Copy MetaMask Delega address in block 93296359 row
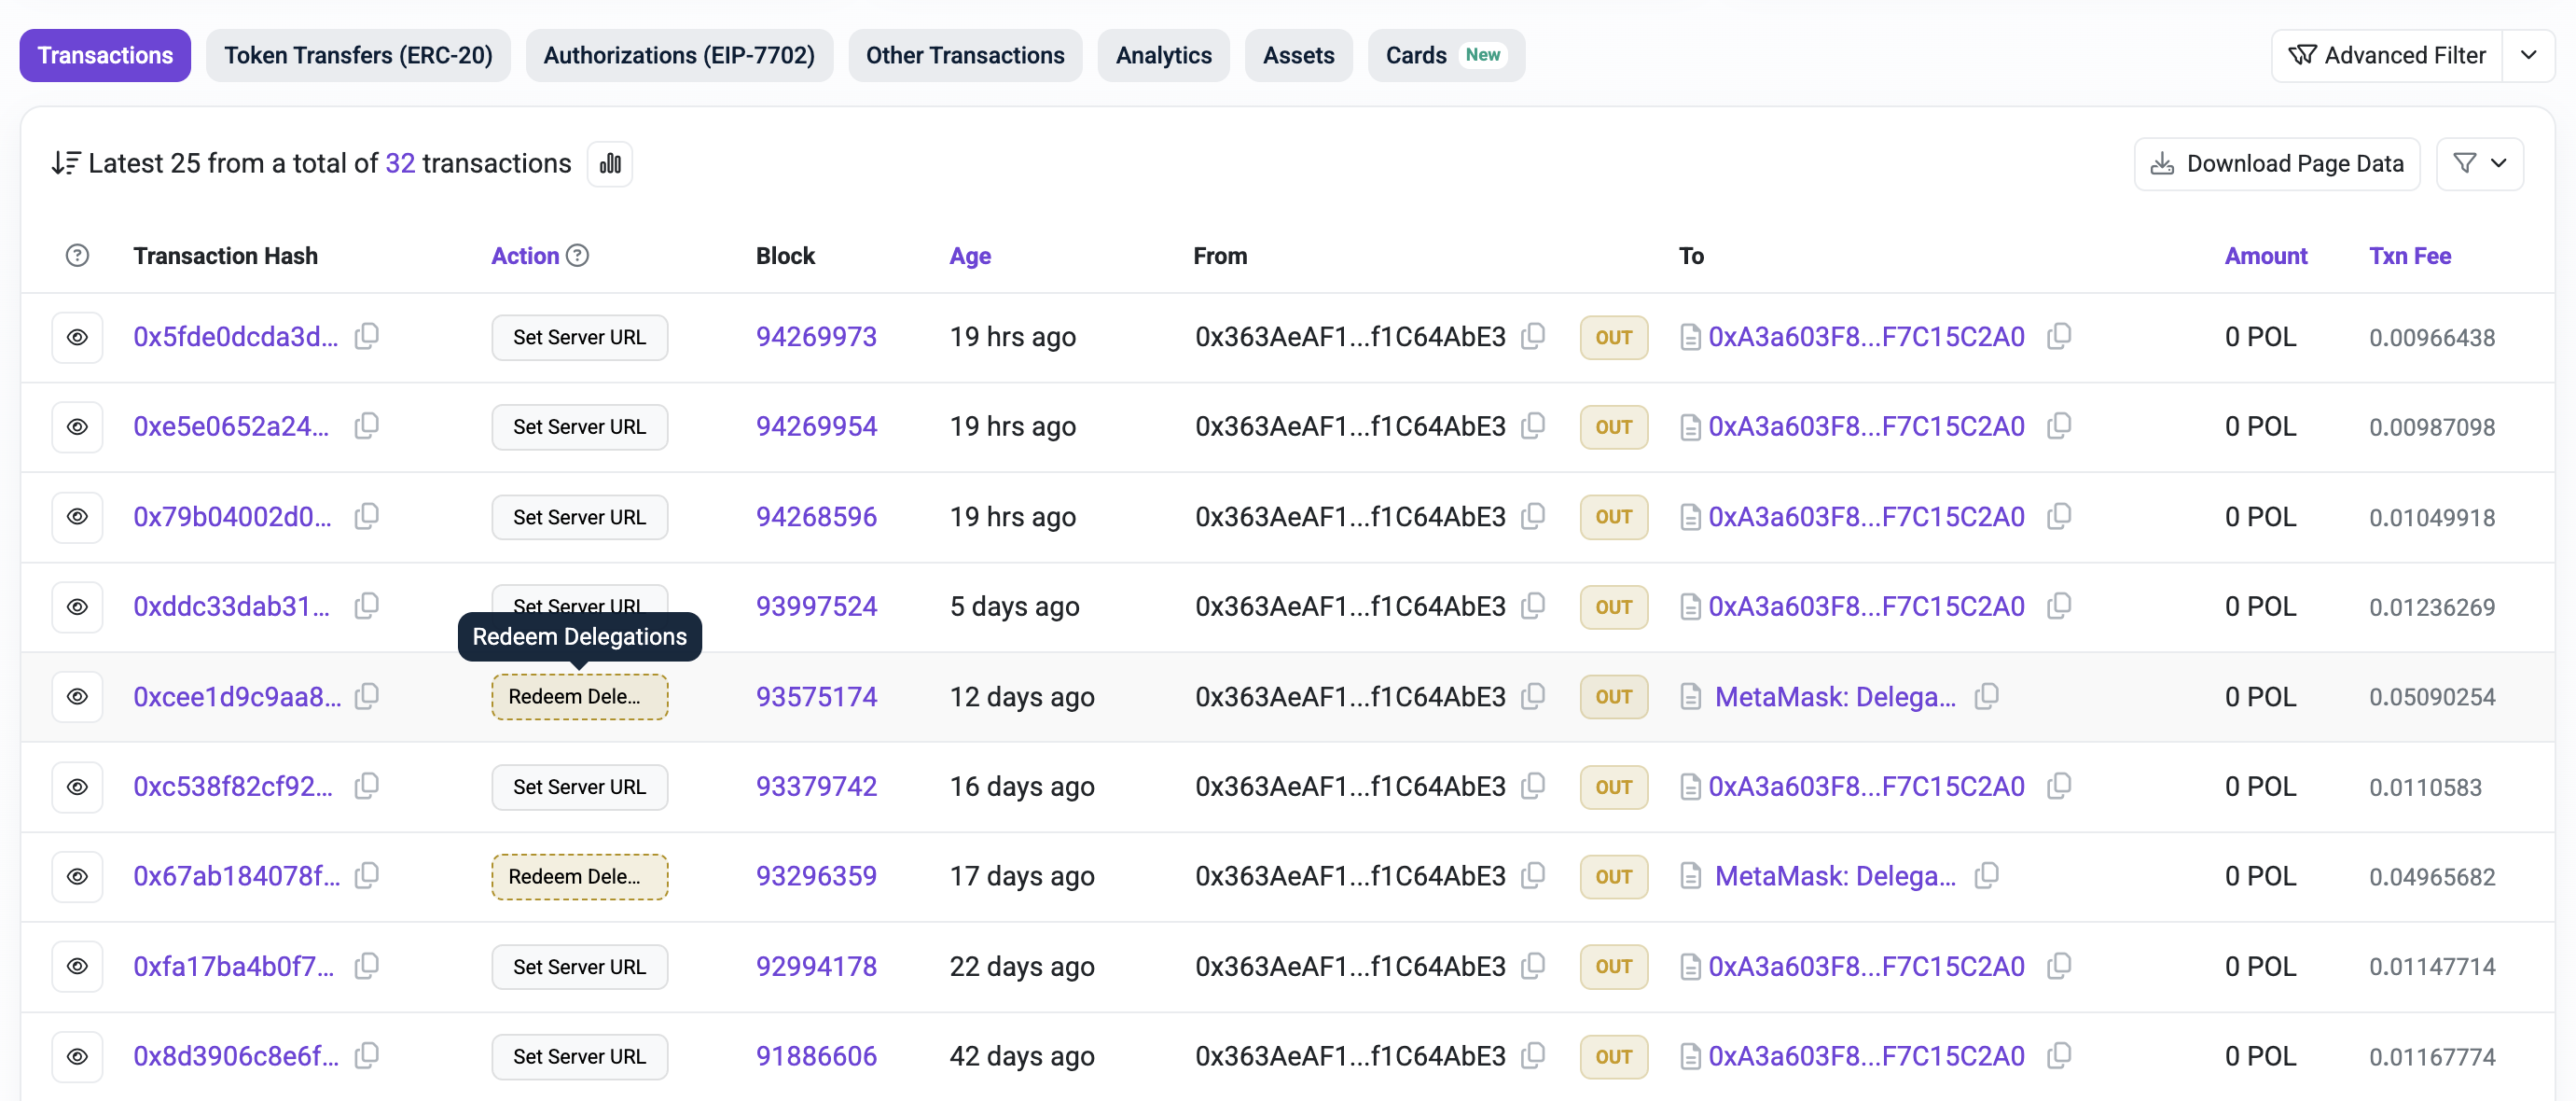 [1987, 875]
